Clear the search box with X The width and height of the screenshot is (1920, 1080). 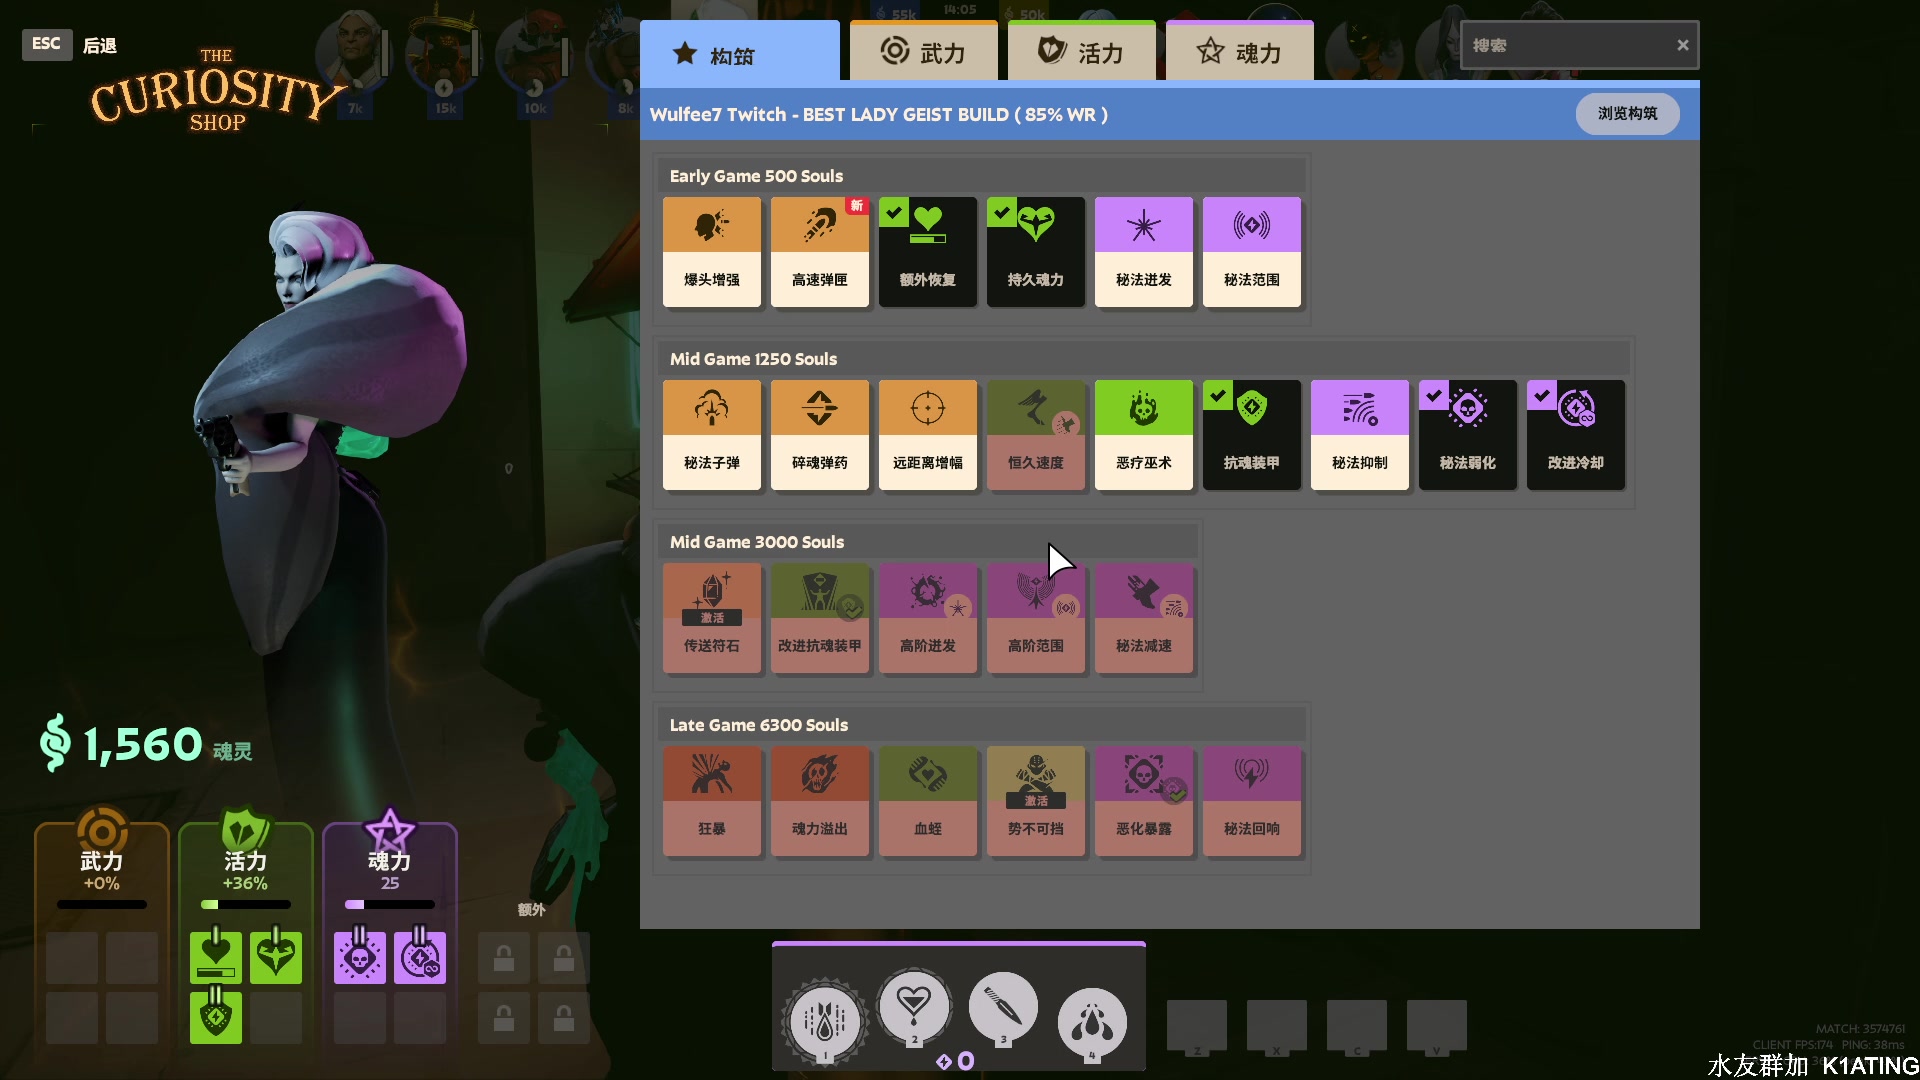point(1682,45)
